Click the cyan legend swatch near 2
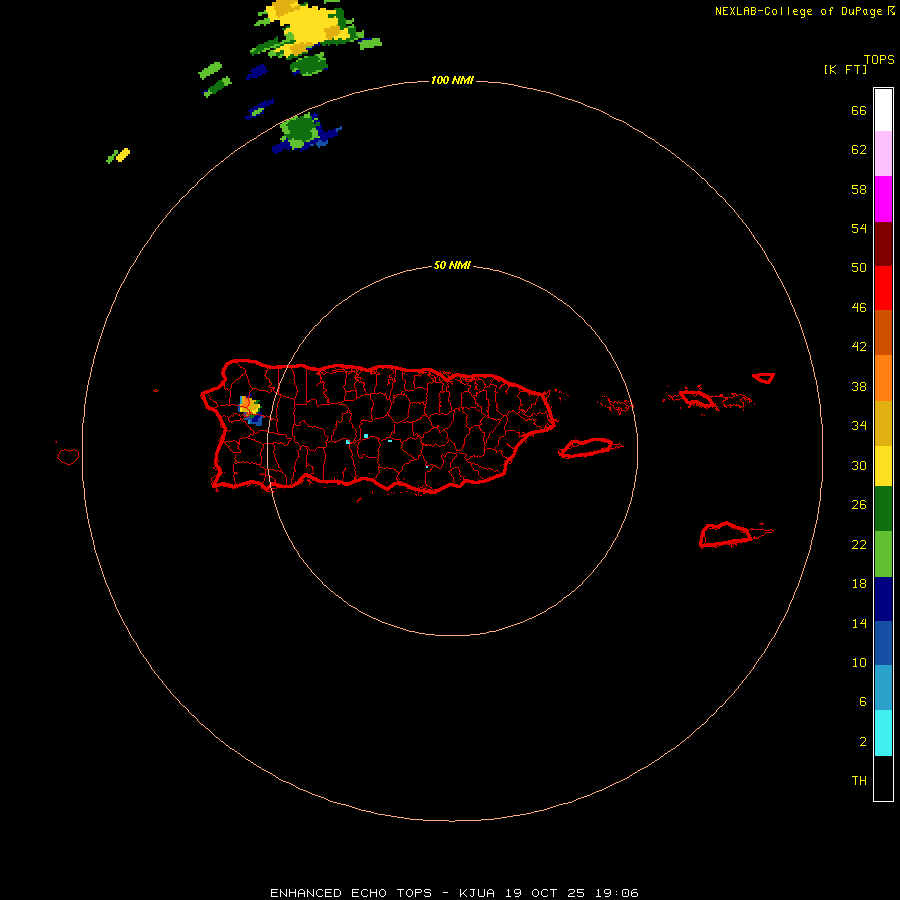Viewport: 900px width, 900px height. (883, 733)
